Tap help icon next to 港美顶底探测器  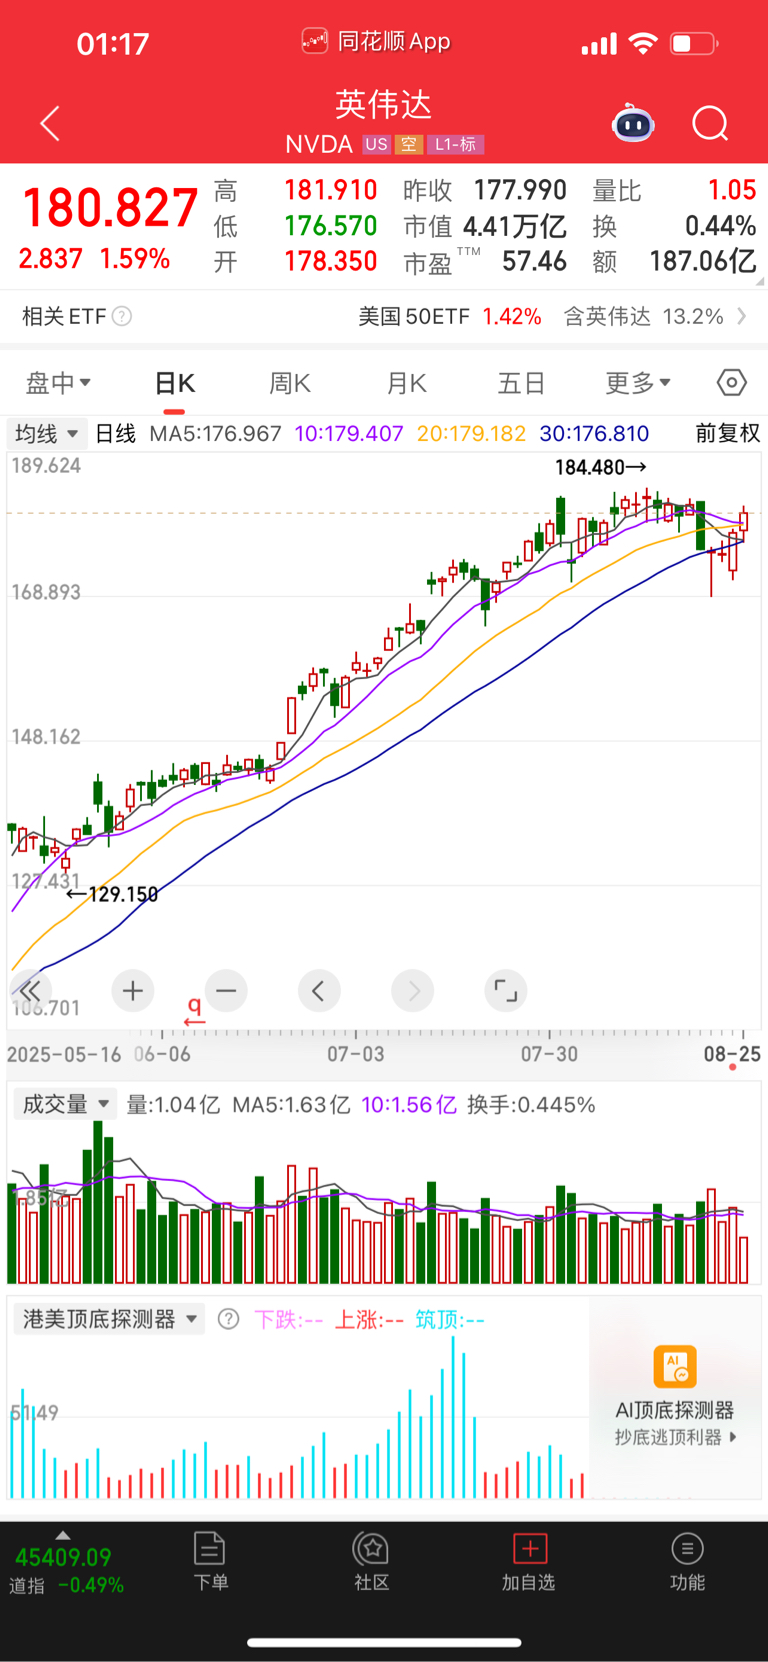(x=228, y=1319)
